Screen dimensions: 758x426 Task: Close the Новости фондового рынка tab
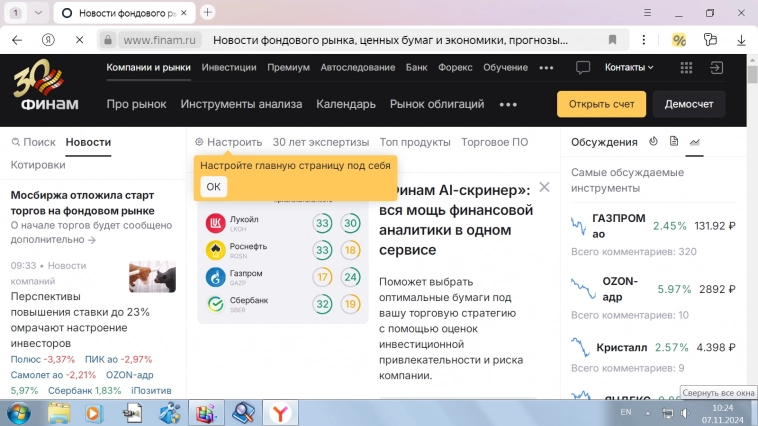click(184, 13)
